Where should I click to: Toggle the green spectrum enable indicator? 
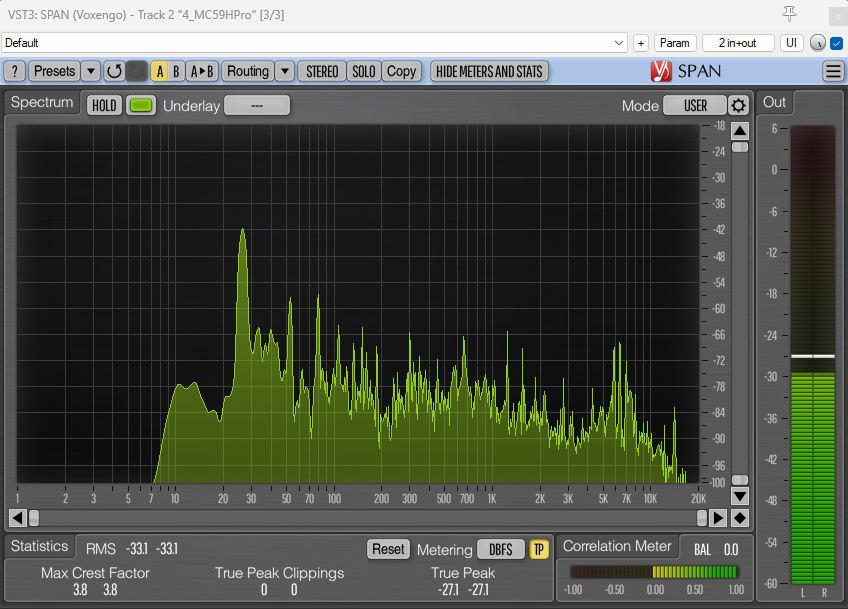click(141, 106)
